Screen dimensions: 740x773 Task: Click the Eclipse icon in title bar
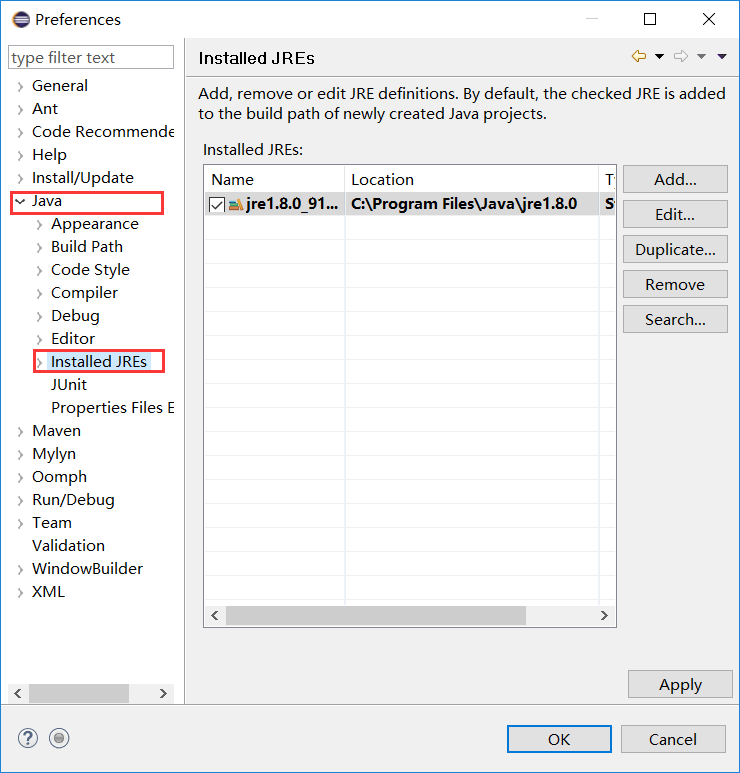point(21,20)
